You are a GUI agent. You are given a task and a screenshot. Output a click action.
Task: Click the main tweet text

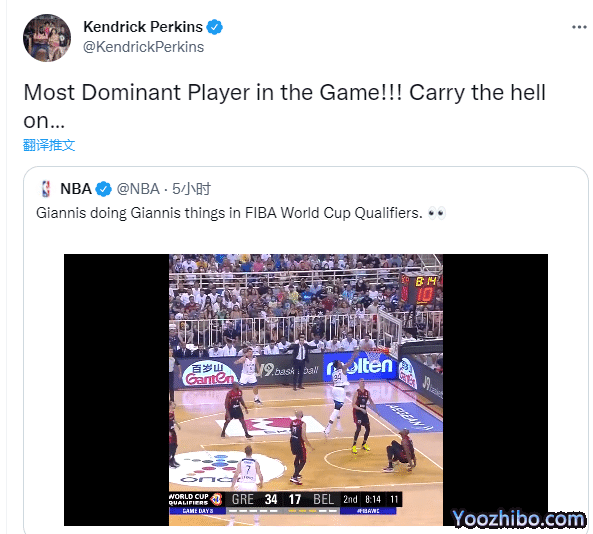pyautogui.click(x=284, y=106)
